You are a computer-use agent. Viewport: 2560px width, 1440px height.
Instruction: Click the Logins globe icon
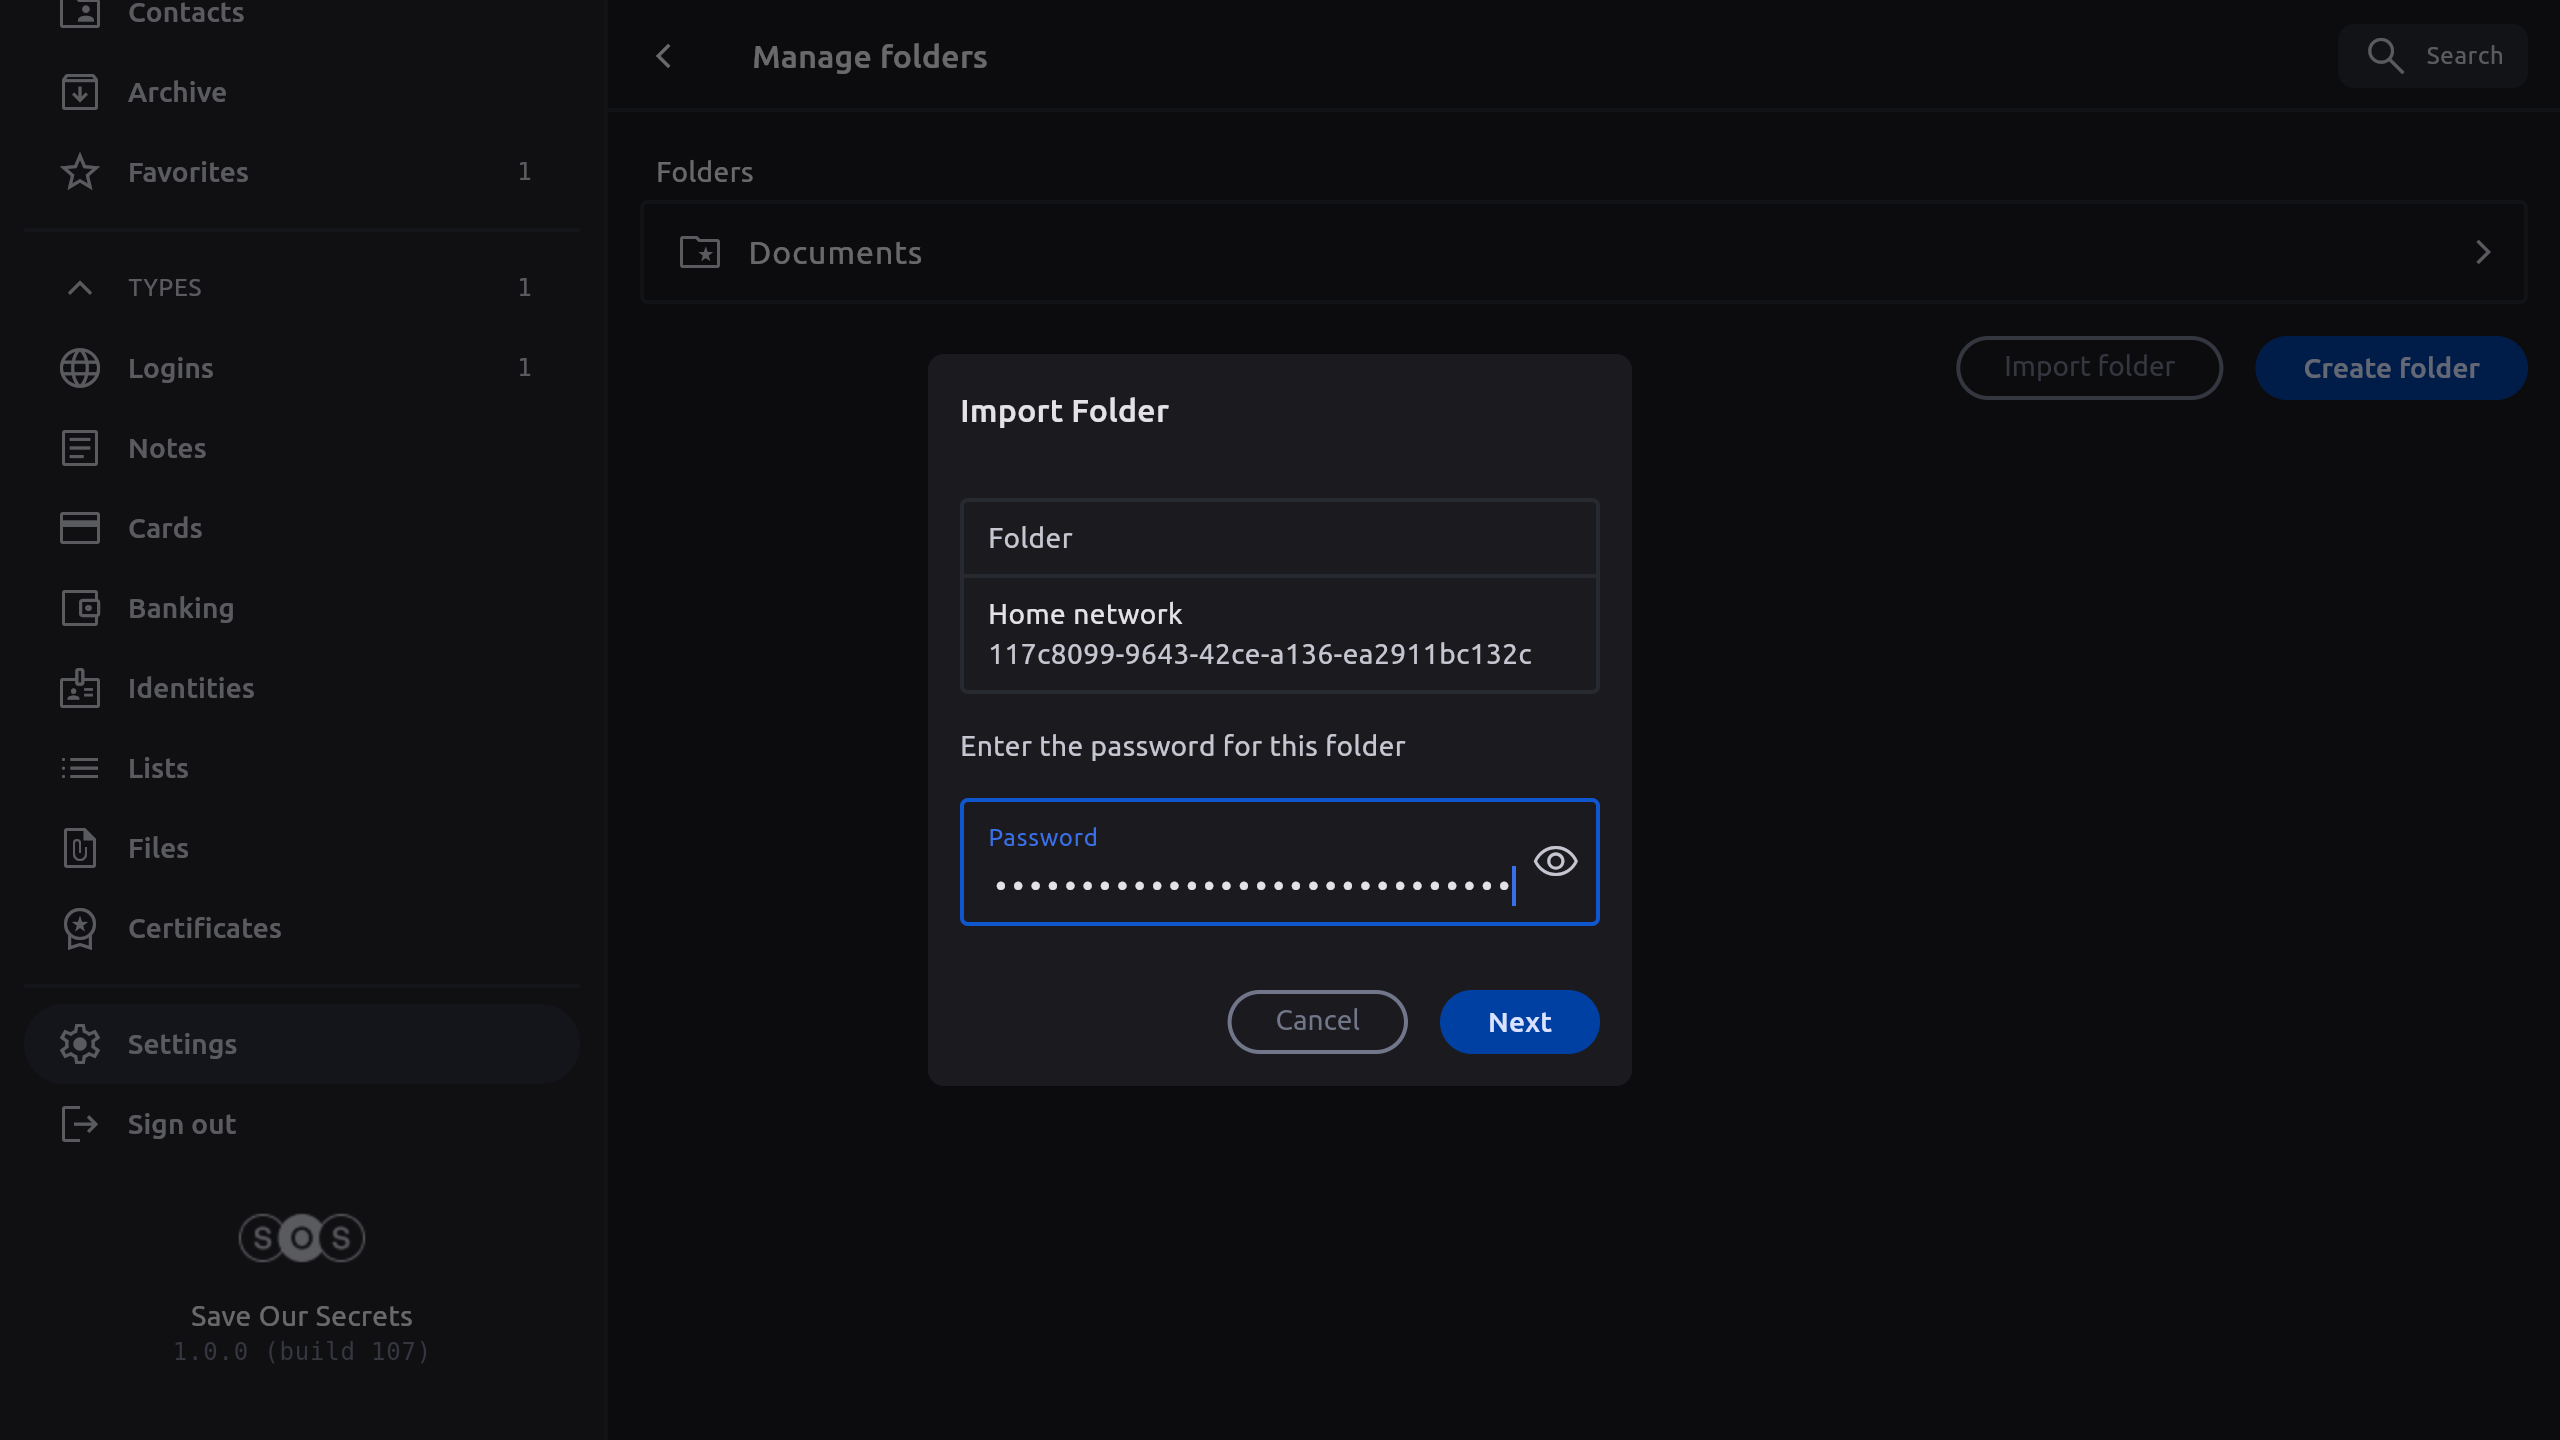(80, 368)
